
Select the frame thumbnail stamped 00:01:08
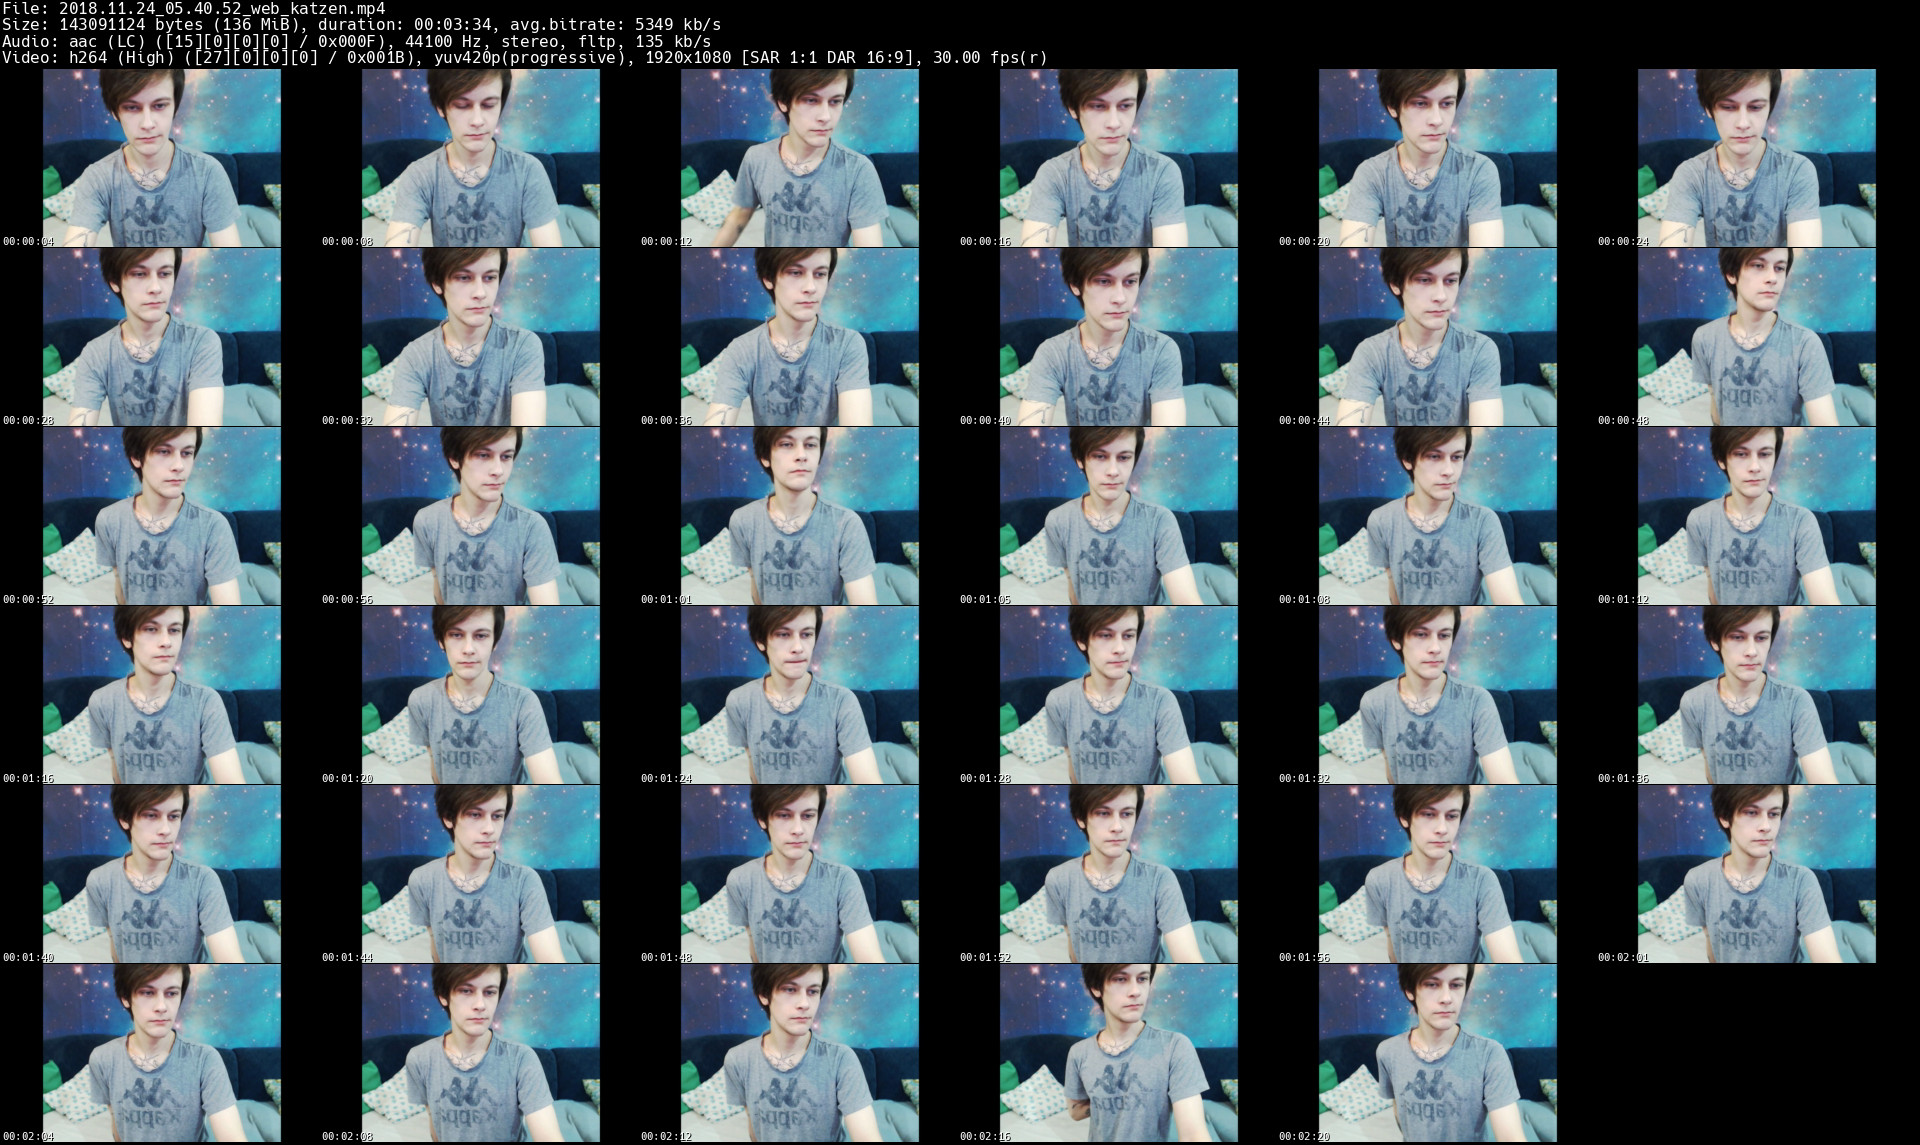tap(1438, 516)
